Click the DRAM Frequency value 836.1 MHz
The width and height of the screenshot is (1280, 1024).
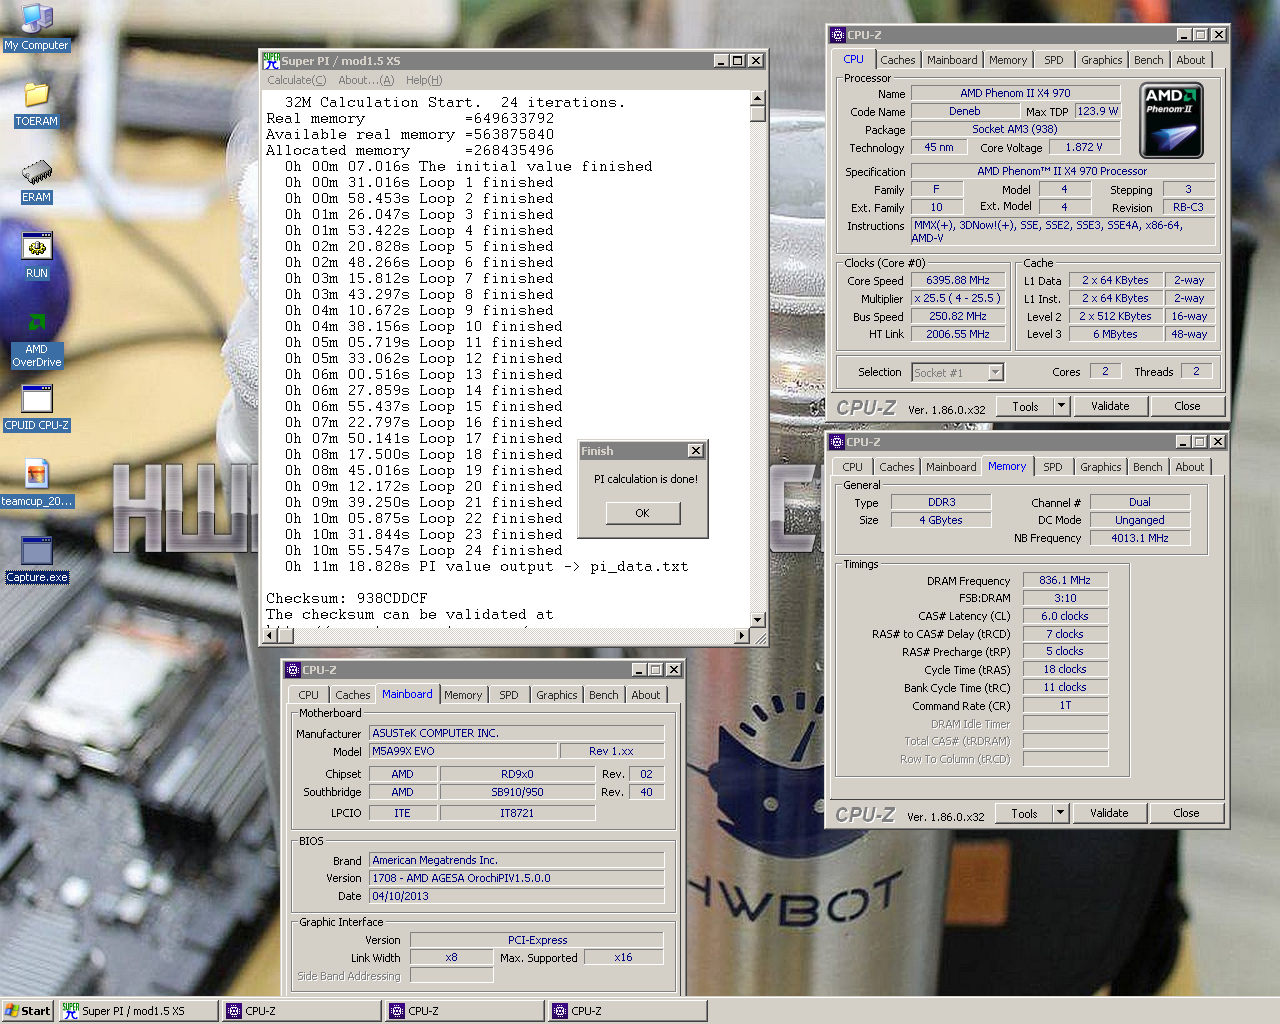[1065, 580]
